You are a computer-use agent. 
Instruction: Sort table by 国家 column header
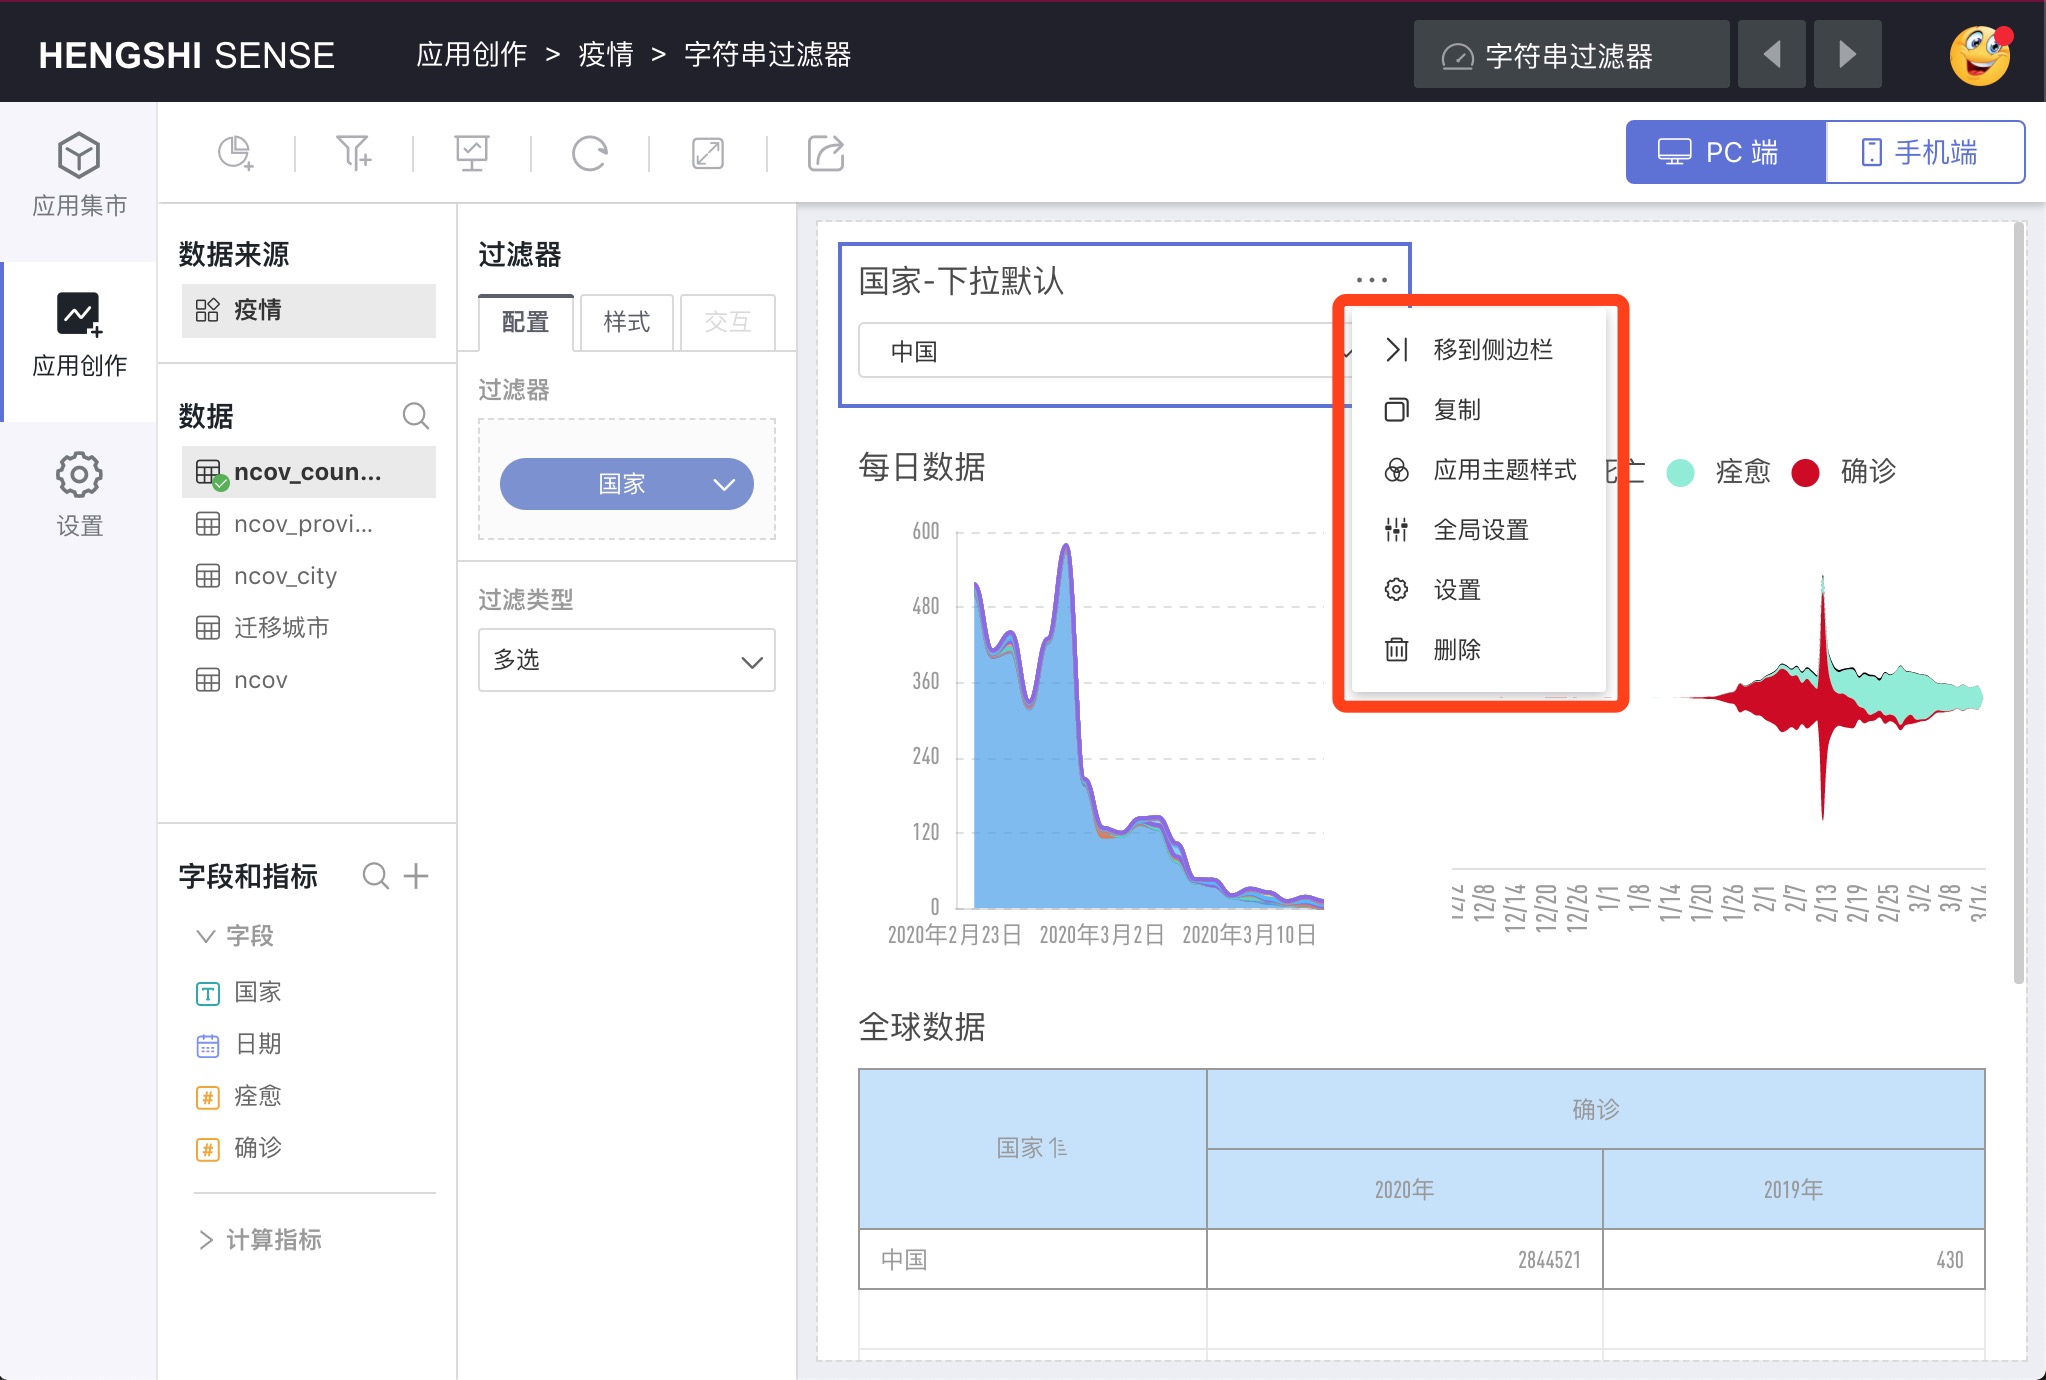[1032, 1148]
